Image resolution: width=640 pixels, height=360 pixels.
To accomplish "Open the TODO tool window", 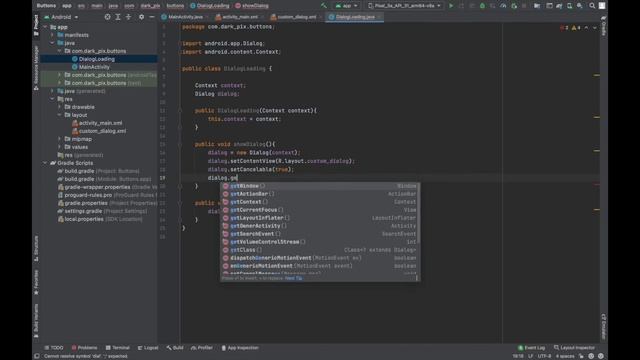I will 54,348.
